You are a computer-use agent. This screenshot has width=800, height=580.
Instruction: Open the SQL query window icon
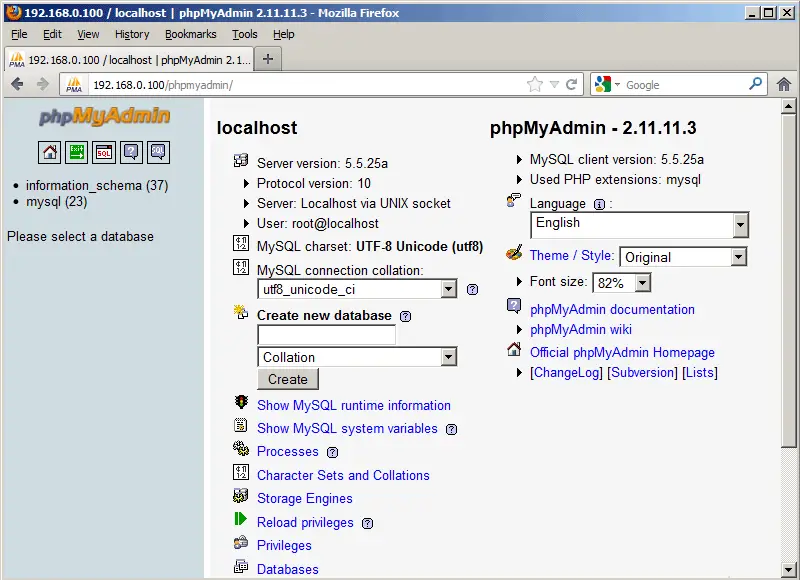(x=104, y=152)
